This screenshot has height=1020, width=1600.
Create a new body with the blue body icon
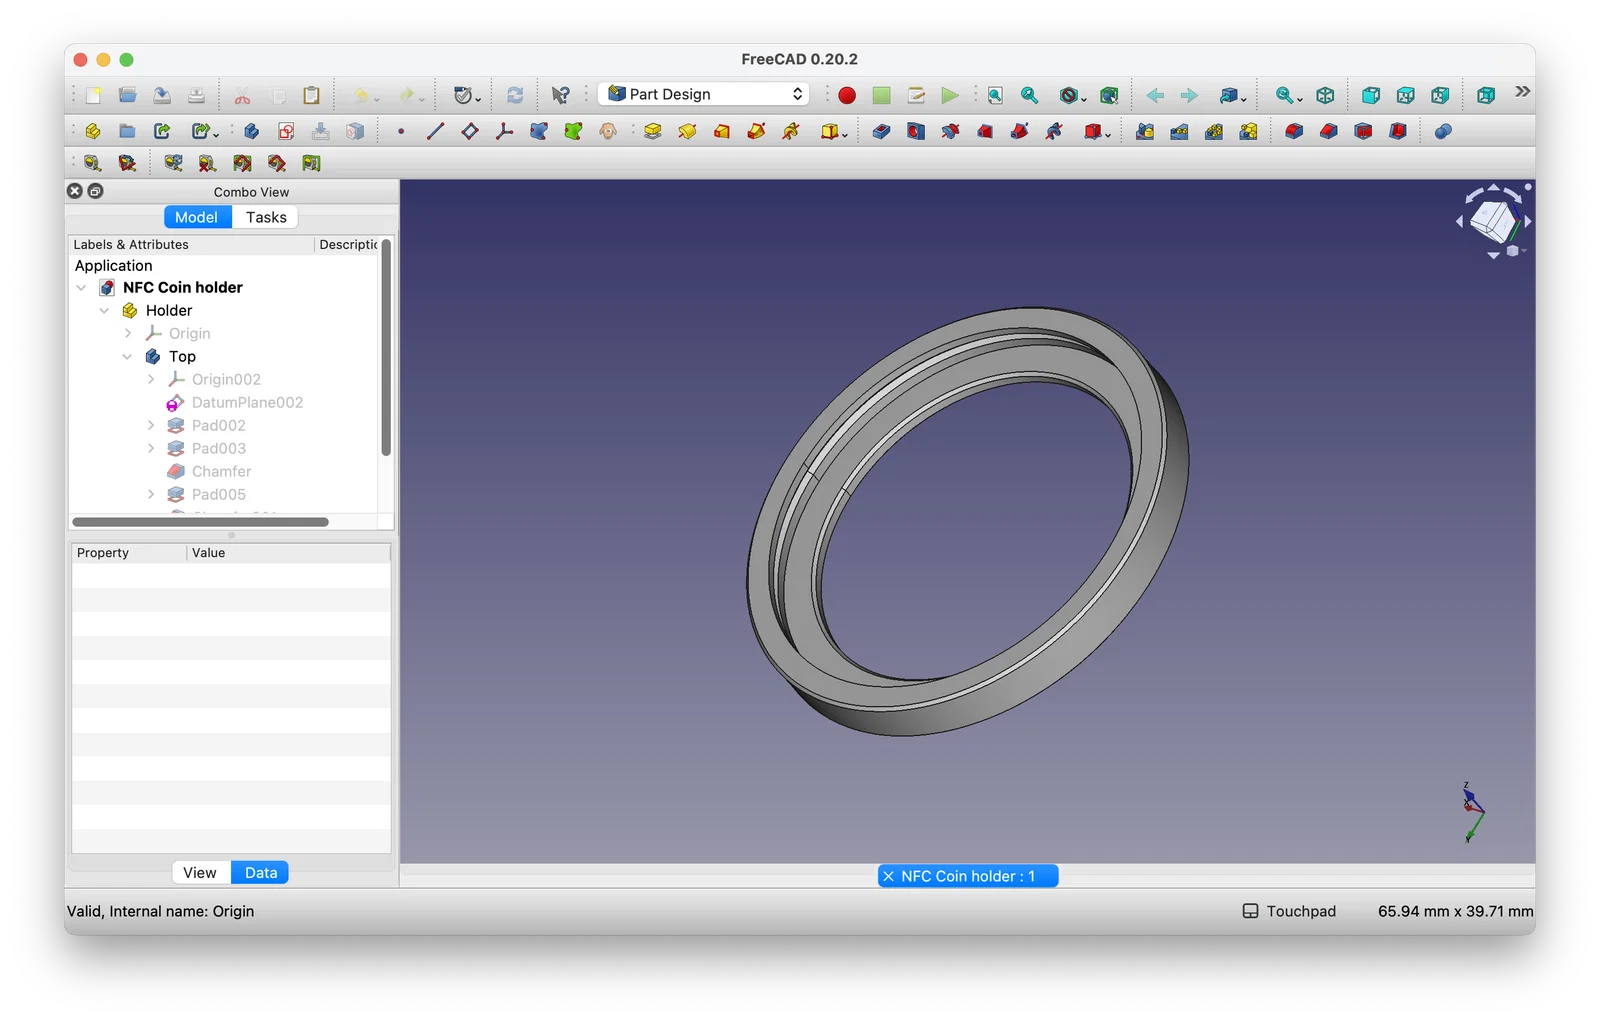251,131
